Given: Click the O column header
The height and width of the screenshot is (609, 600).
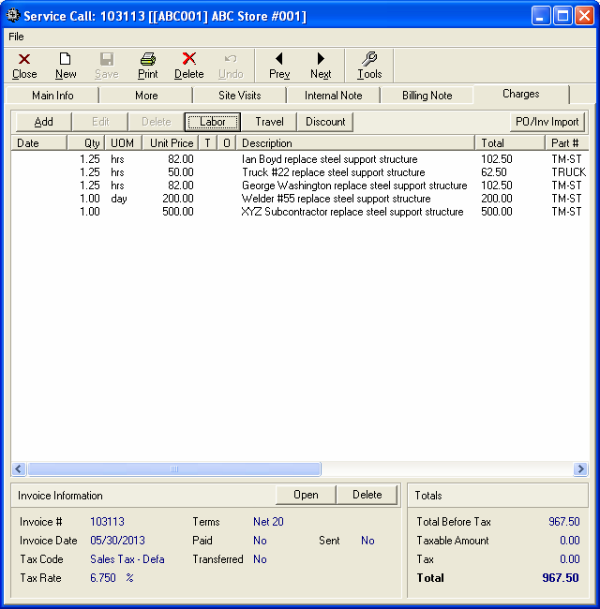Looking at the screenshot, I should (227, 143).
